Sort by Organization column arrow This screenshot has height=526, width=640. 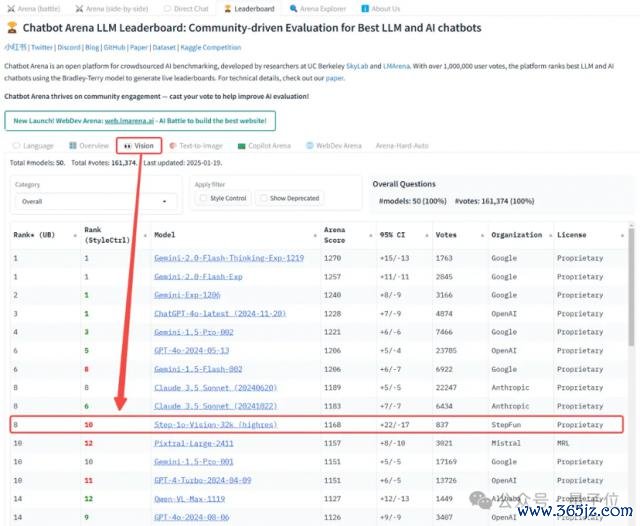(x=550, y=235)
